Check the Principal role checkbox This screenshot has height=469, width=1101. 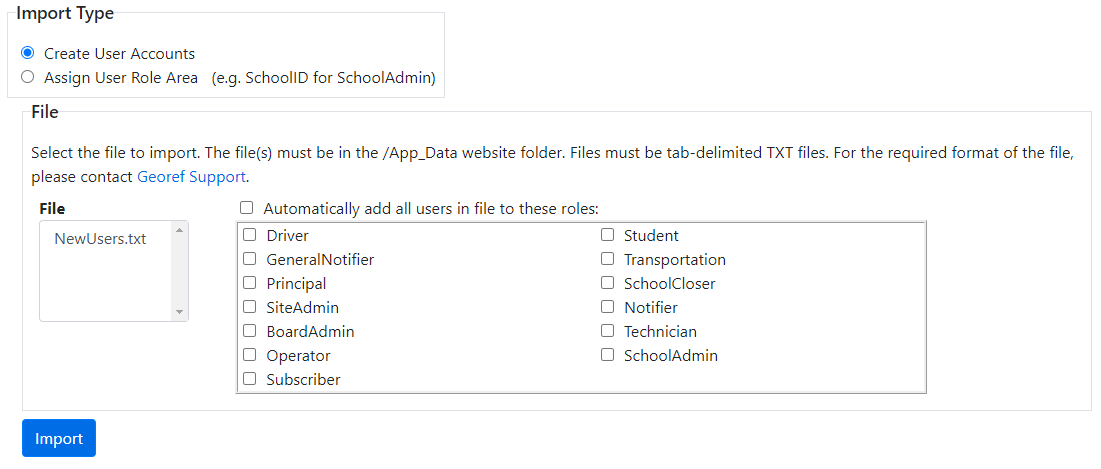(x=250, y=284)
